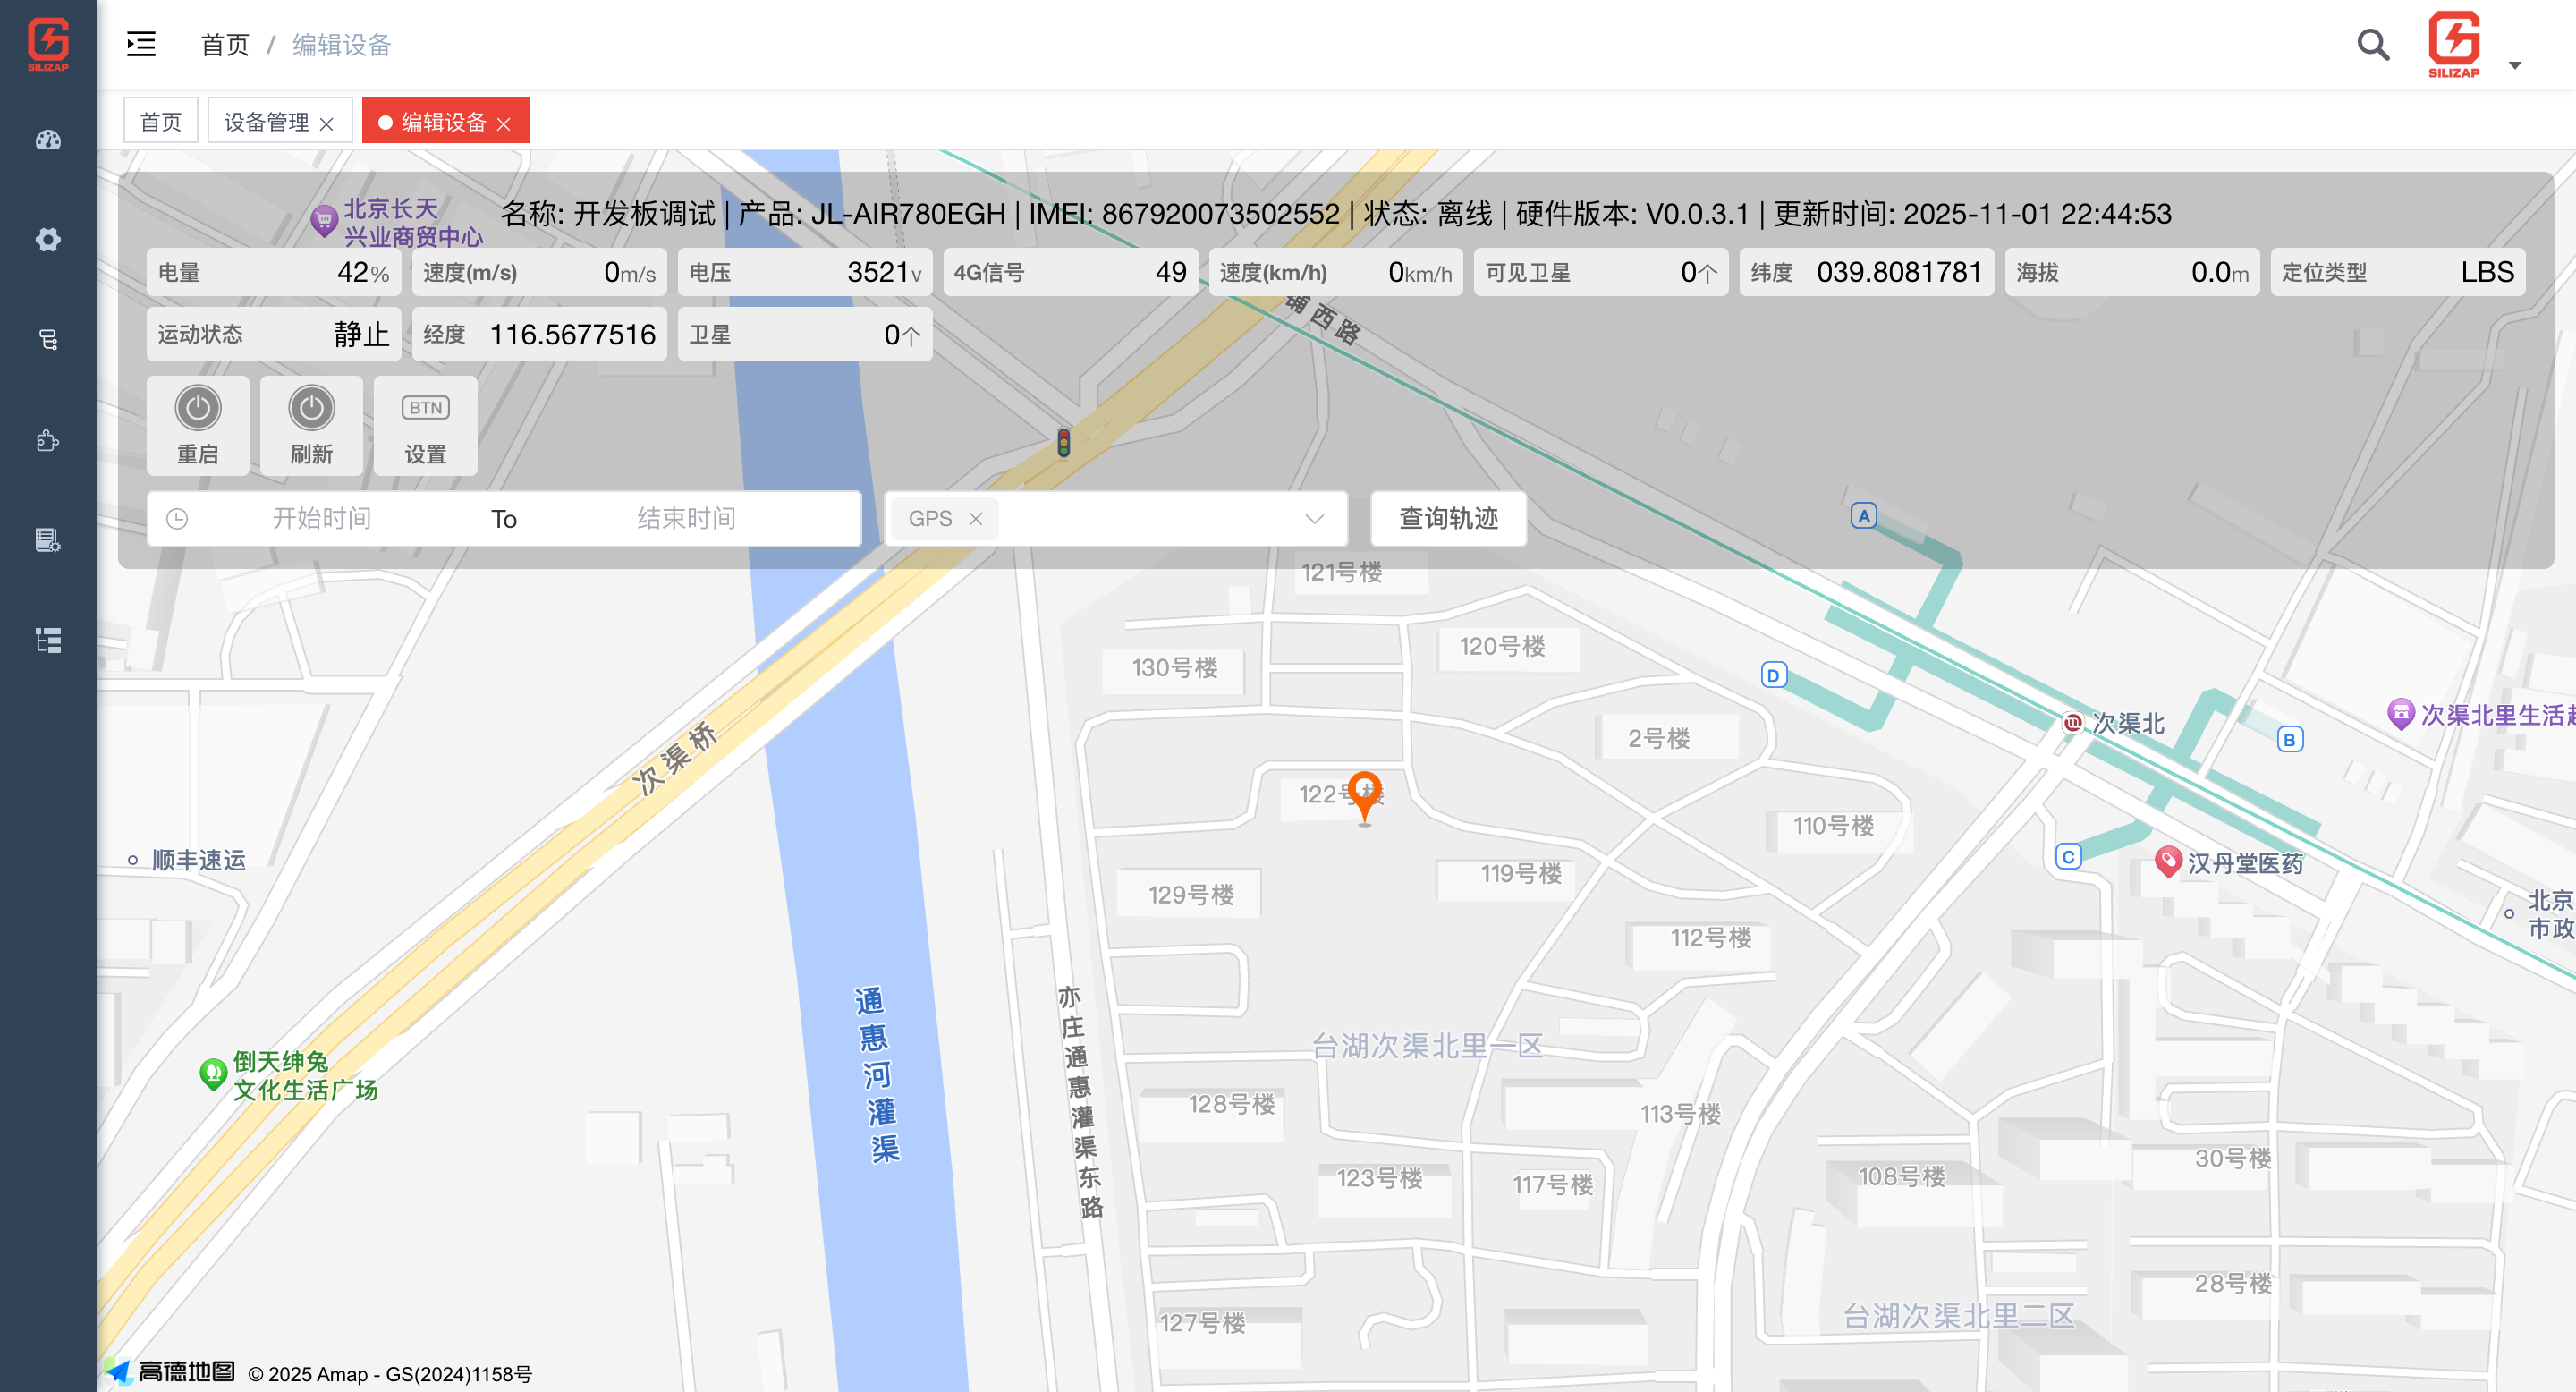This screenshot has height=1392, width=2576.
Task: Collapse the sidebar using the hamburger icon
Action: click(141, 45)
